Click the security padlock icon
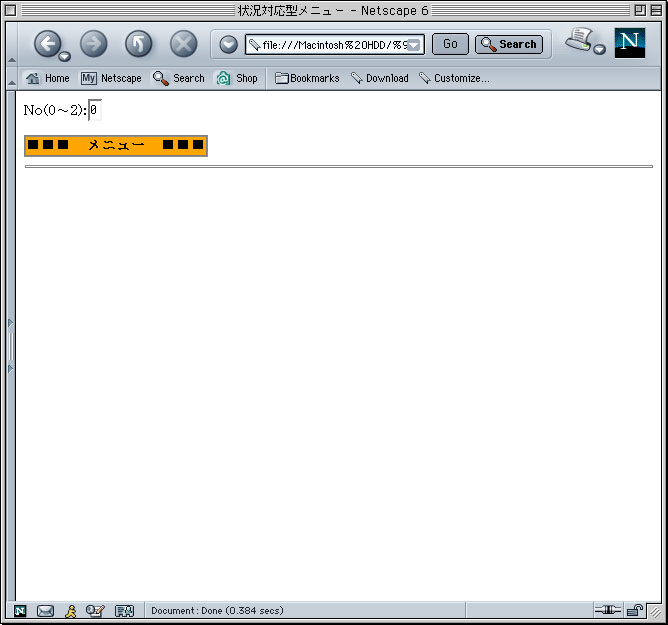The image size is (668, 625). point(635,611)
